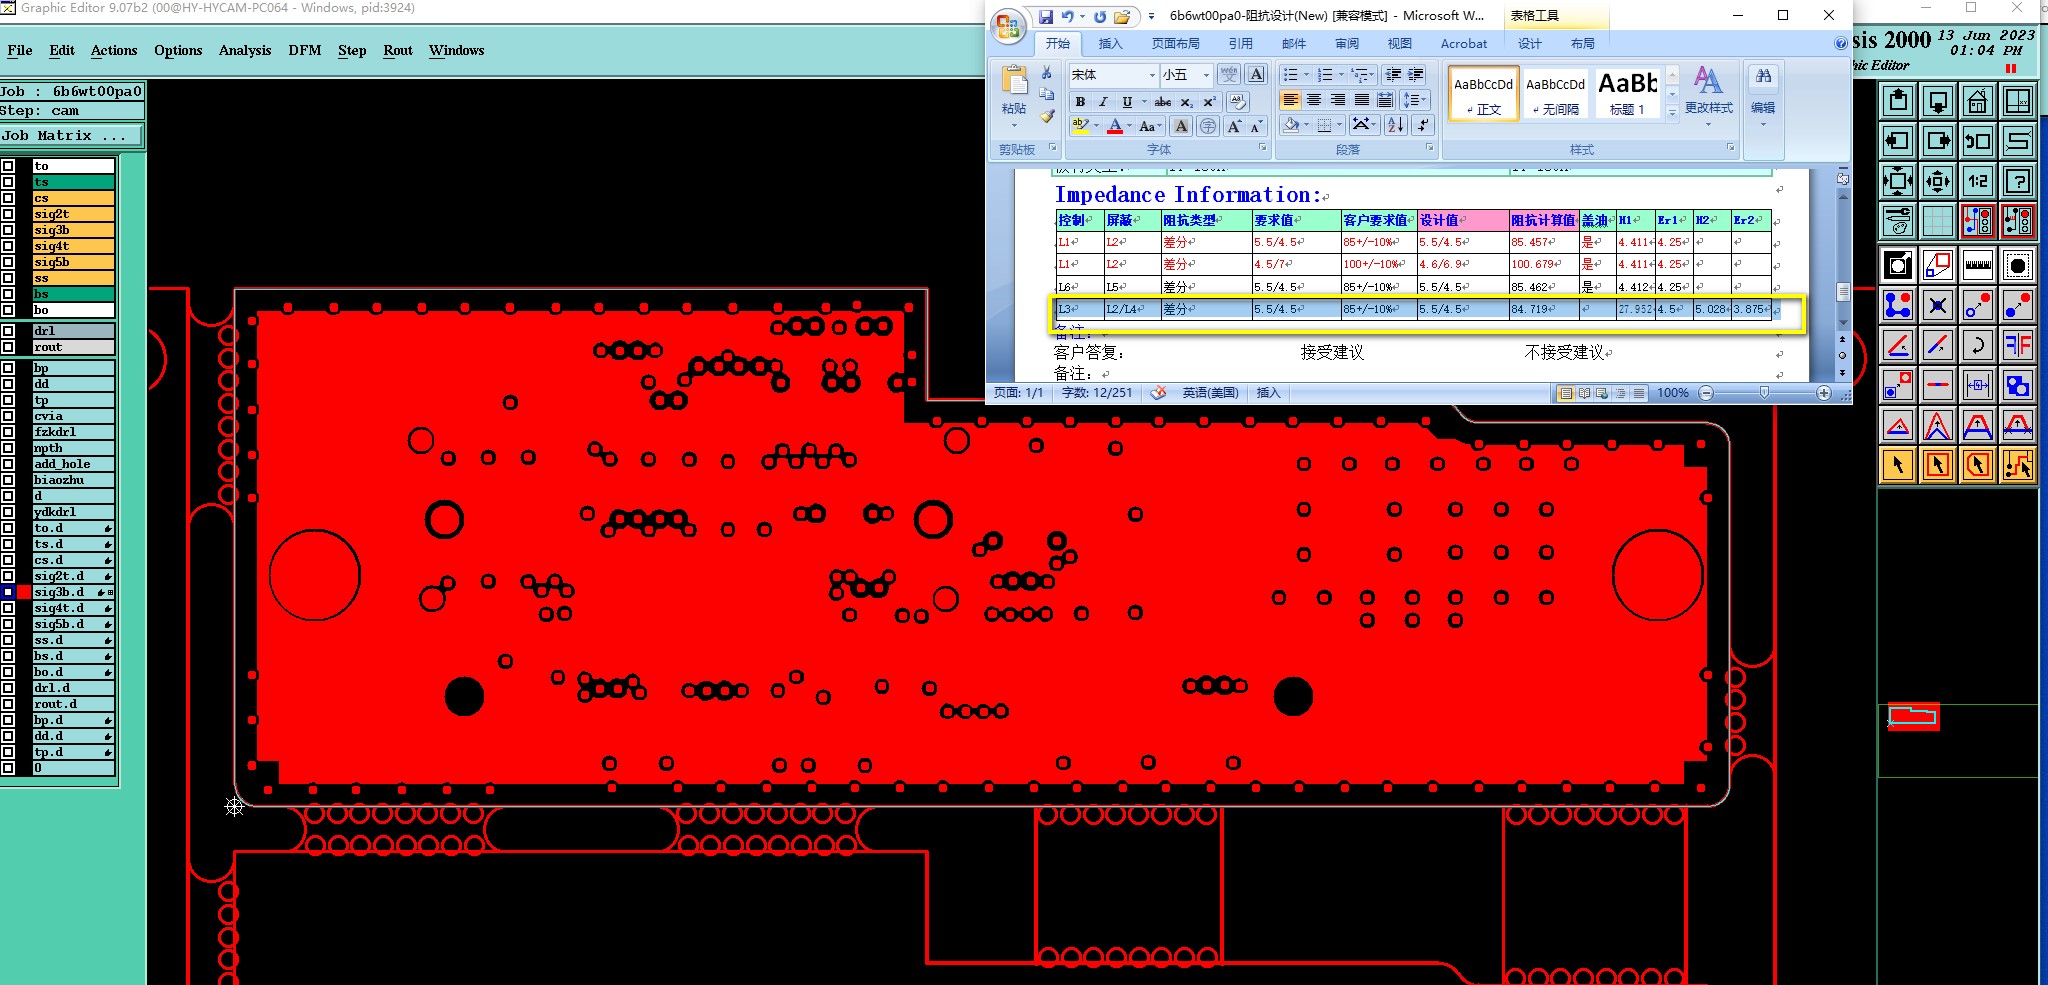Click the center align icon in Word

[1314, 100]
